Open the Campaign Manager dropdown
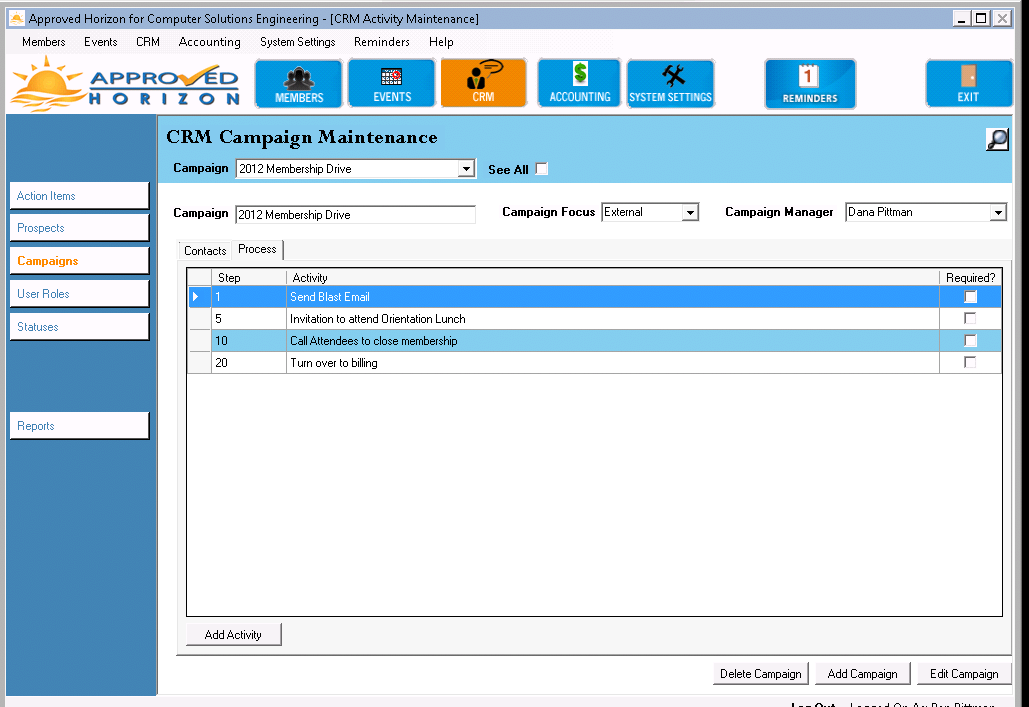 tap(997, 213)
